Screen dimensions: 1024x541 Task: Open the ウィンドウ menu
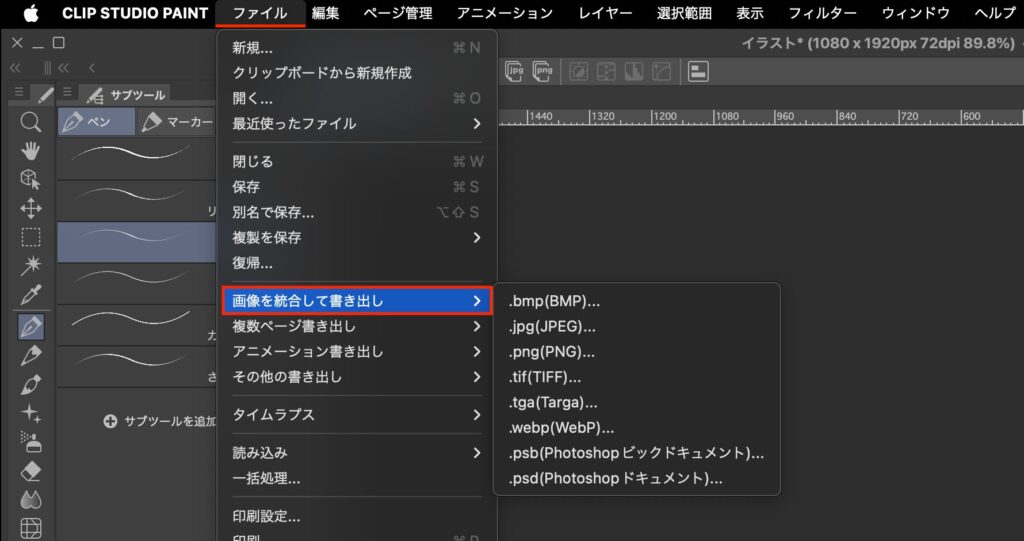[x=918, y=13]
